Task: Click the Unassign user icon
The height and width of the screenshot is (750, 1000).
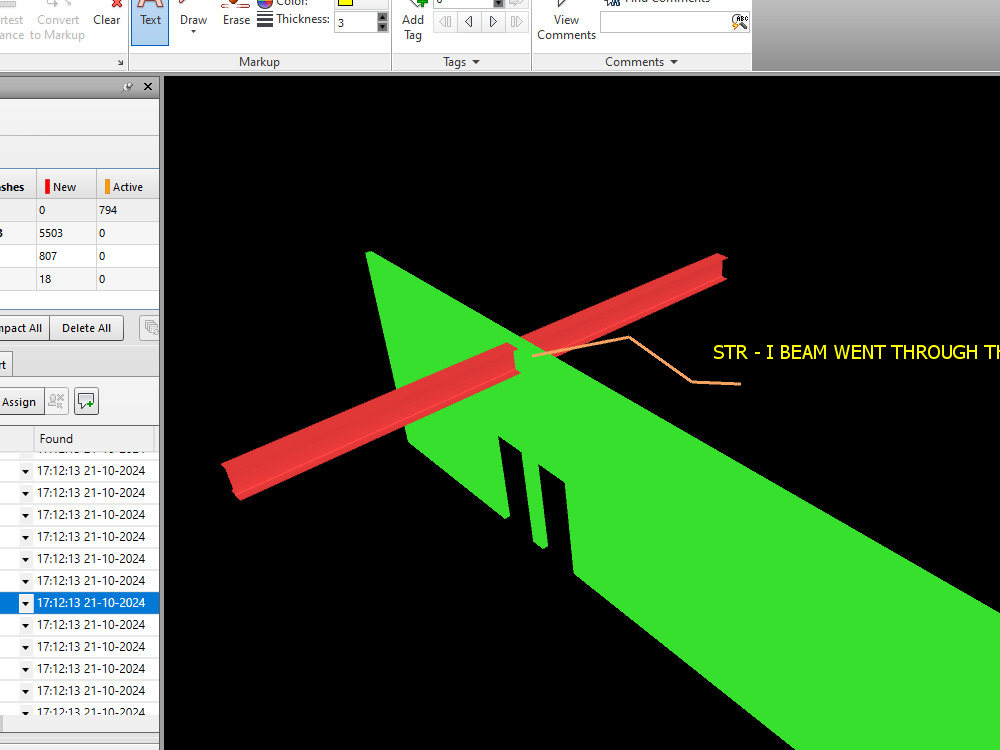Action: pos(56,401)
